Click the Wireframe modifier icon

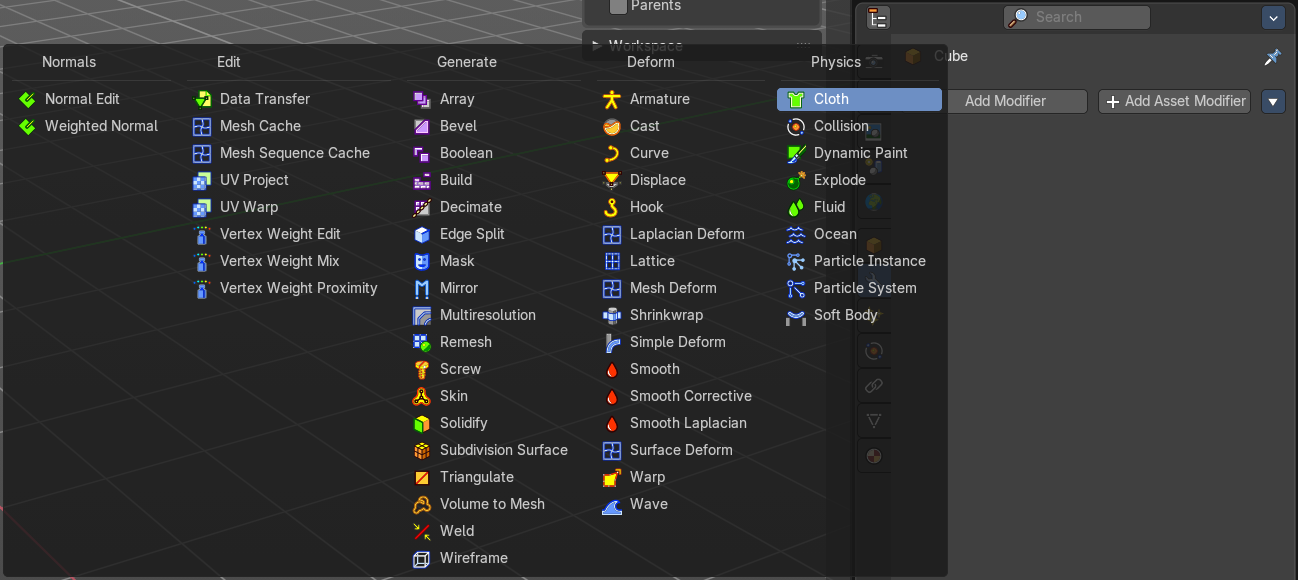coord(422,558)
